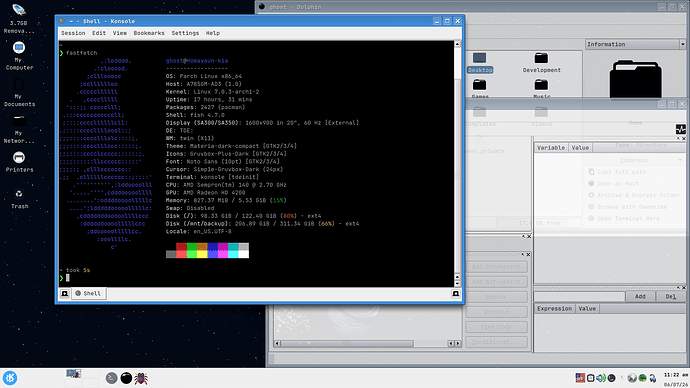Screen dimensions: 690x388
Task: Click the View Code button
Action: pyautogui.click(x=496, y=327)
